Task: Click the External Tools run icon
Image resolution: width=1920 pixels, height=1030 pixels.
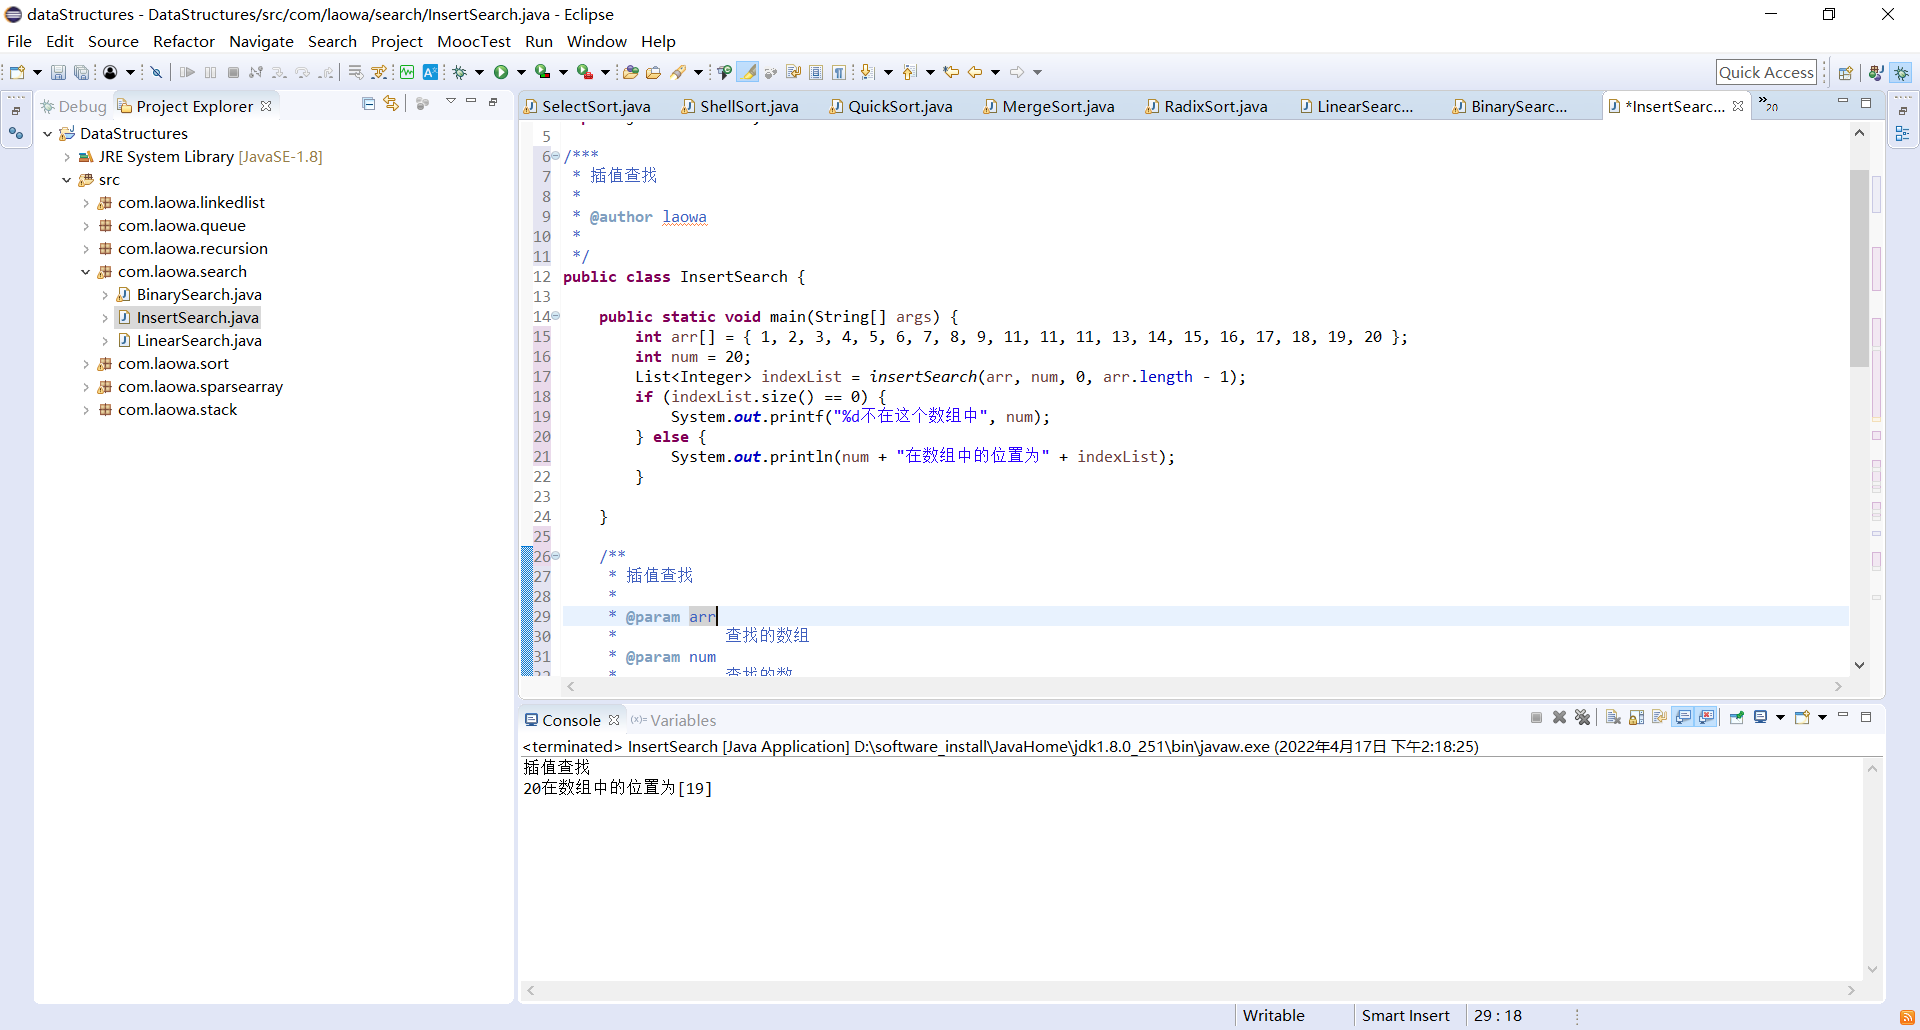Action: point(584,72)
